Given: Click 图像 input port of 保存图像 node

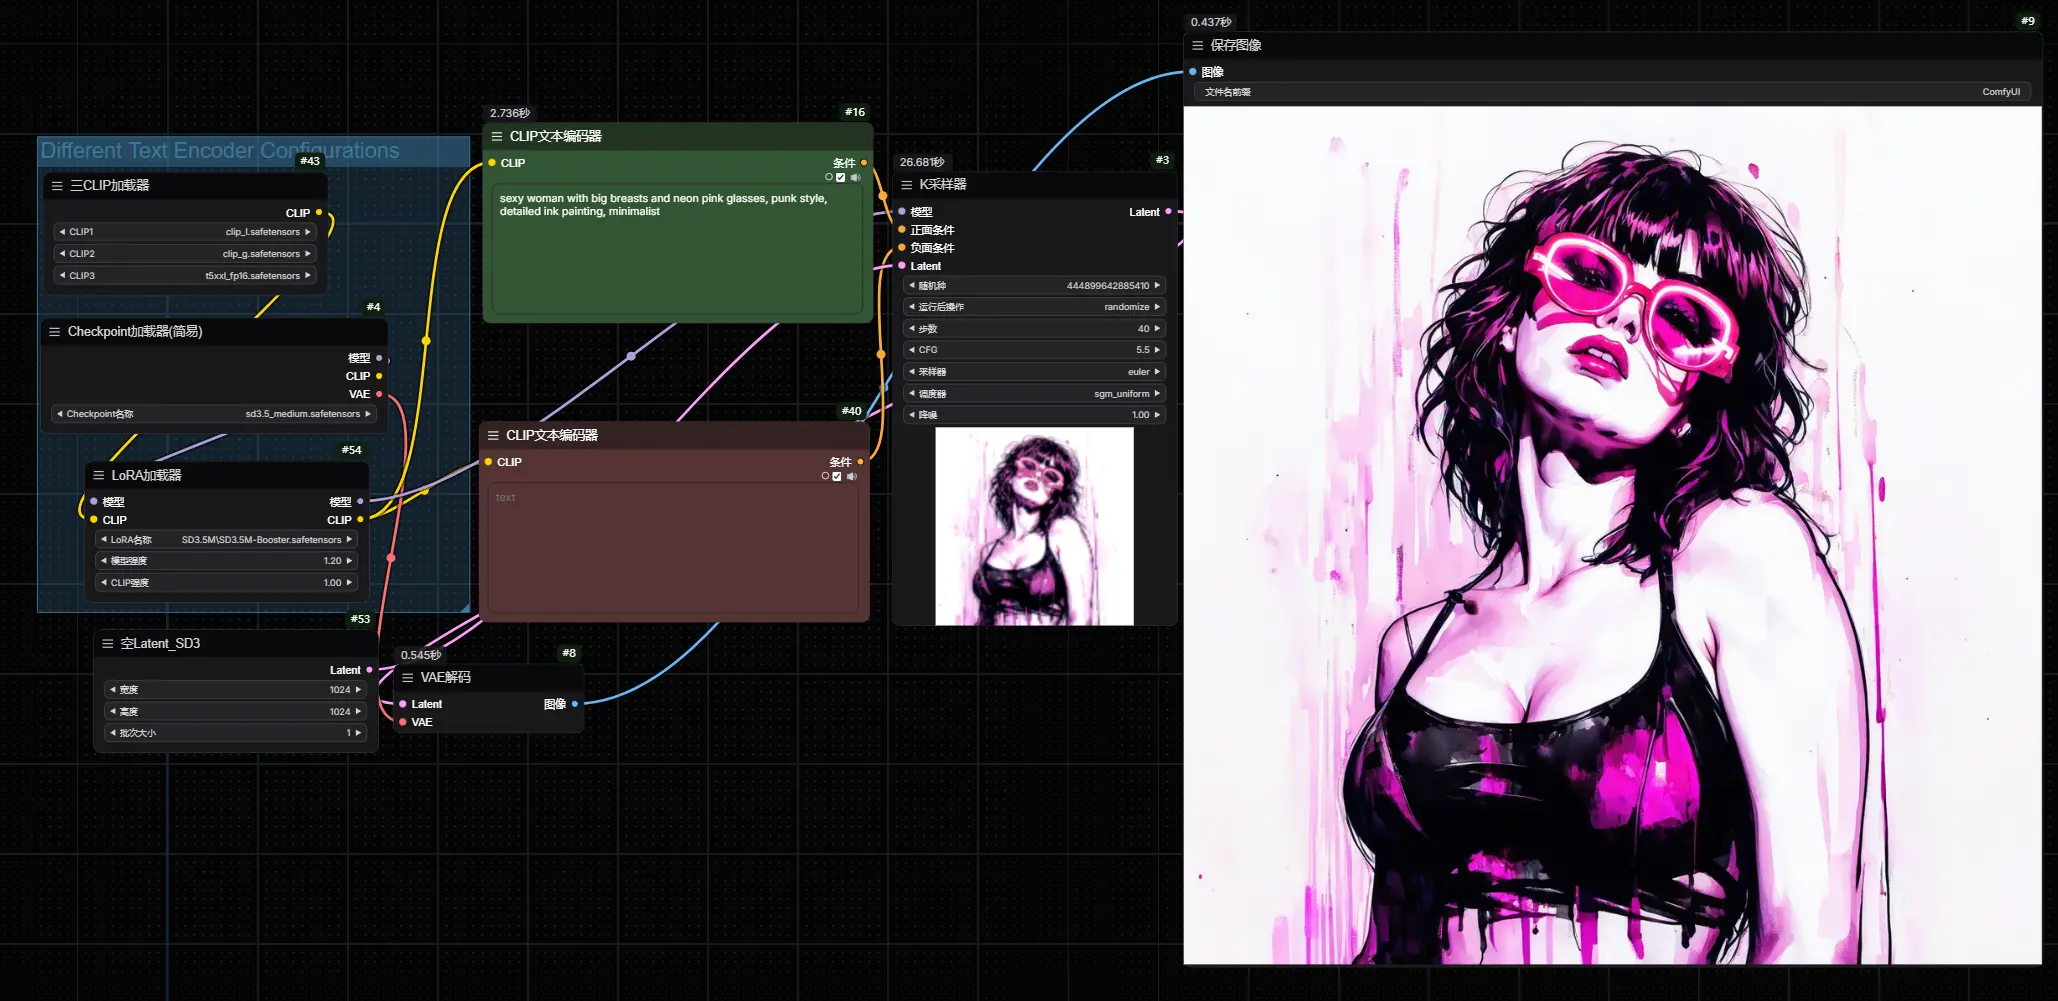Looking at the screenshot, I should point(1193,72).
